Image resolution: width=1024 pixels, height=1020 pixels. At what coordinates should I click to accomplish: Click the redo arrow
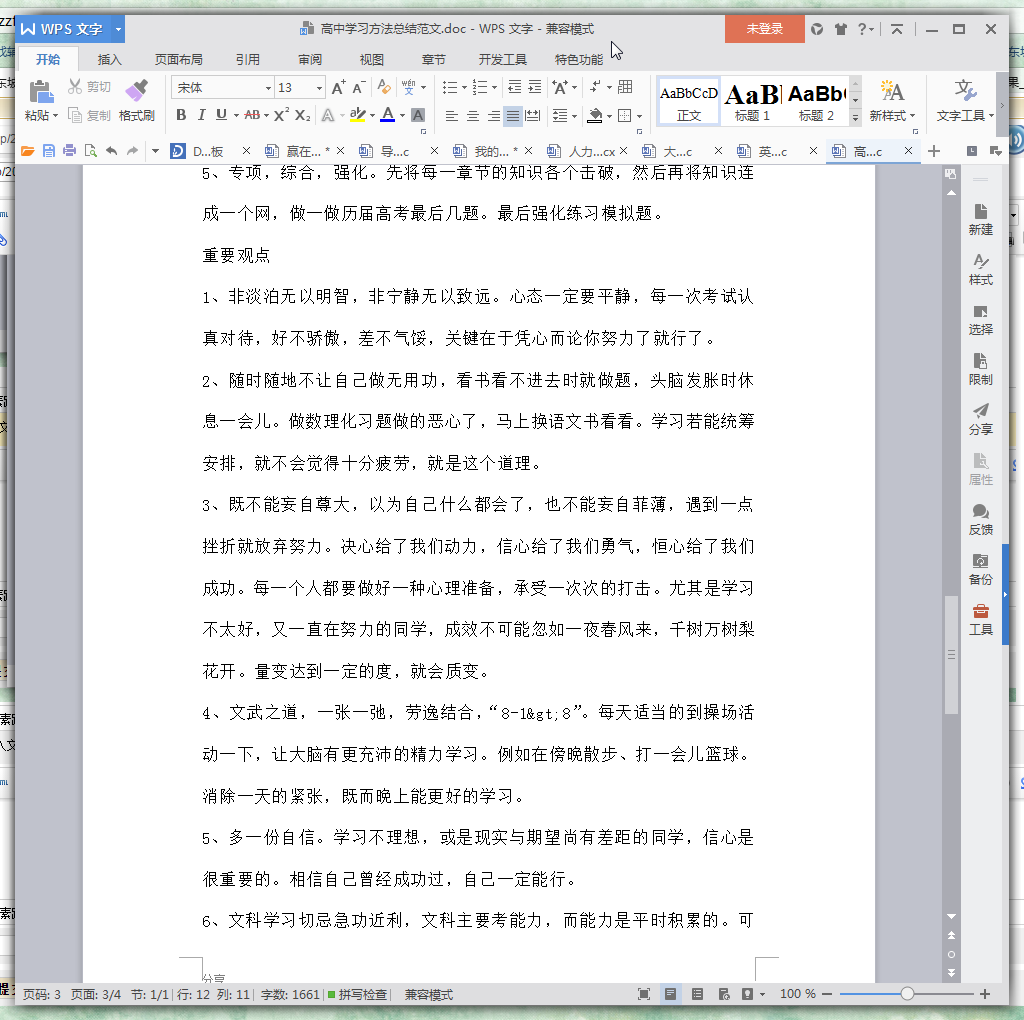133,151
